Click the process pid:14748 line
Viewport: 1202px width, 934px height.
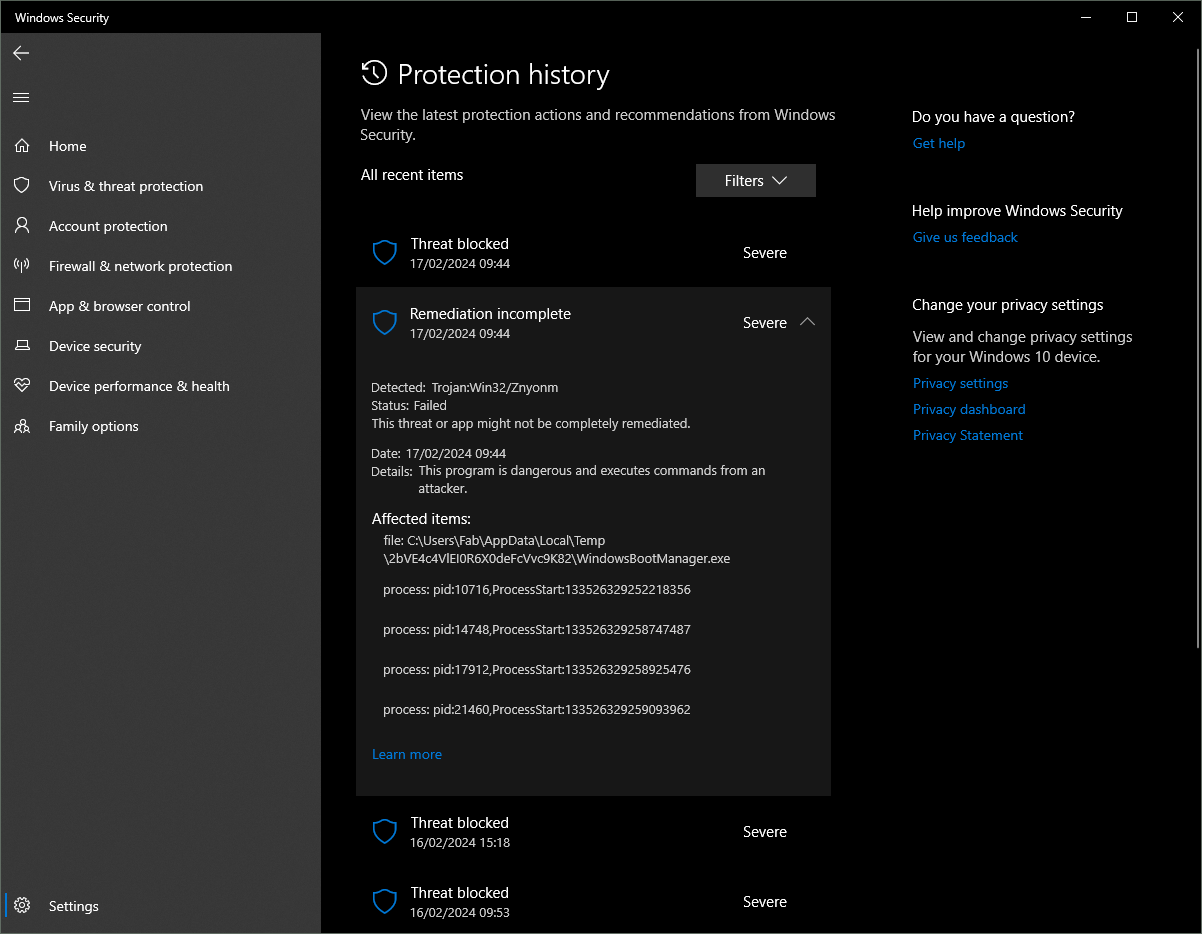(x=537, y=630)
